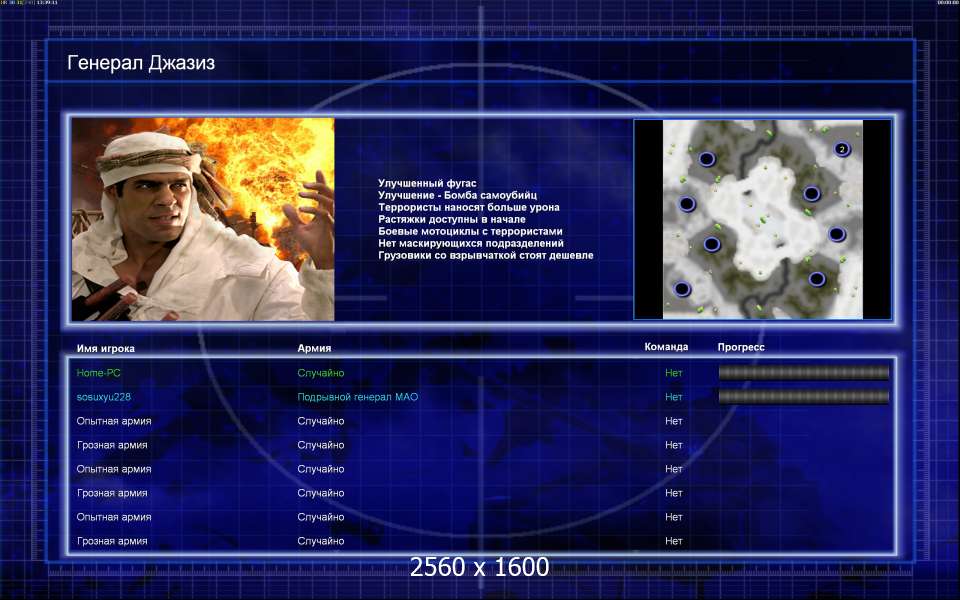
Task: Click 'Грузовики со взрывчаткой стоят дешевле'
Action: (x=486, y=255)
